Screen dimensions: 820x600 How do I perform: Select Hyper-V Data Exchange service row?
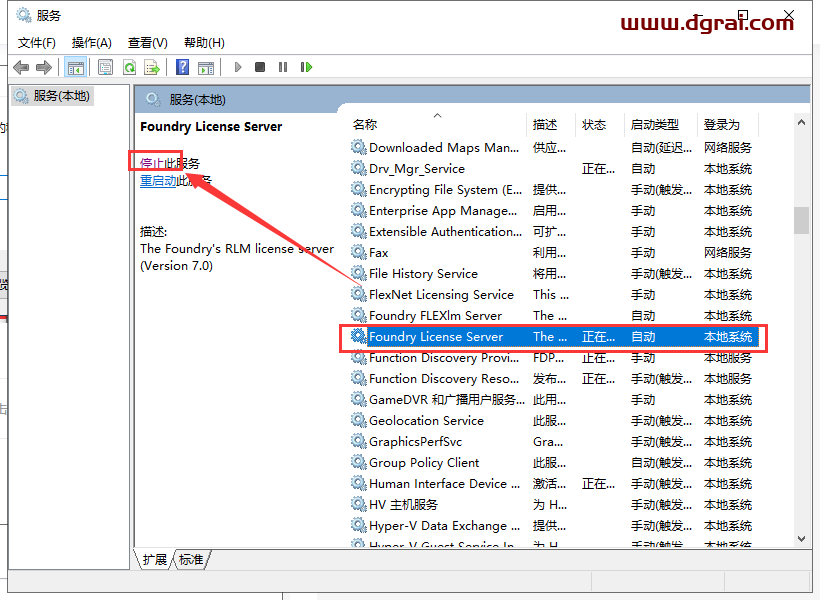(554, 526)
